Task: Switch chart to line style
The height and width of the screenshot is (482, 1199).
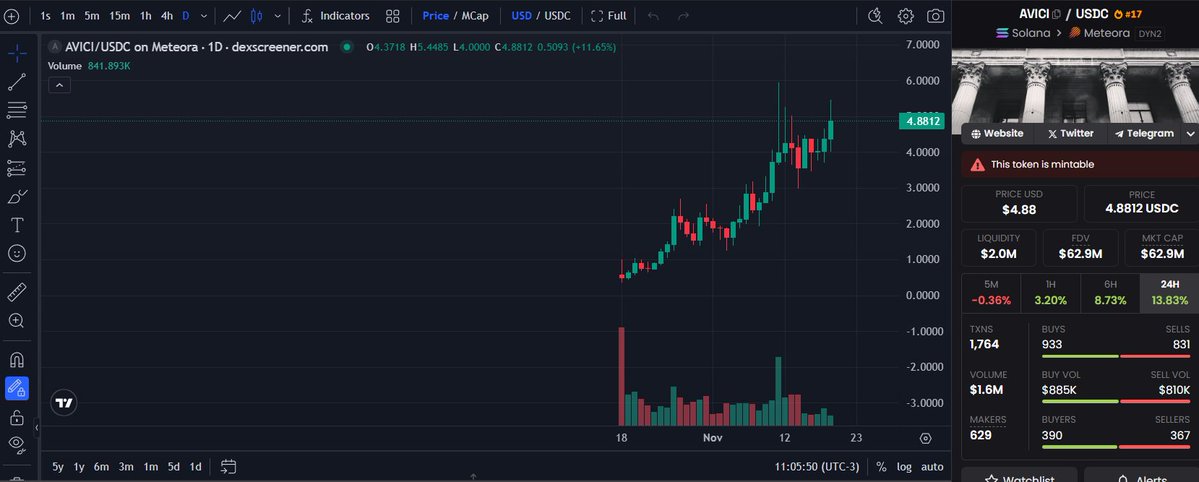Action: [232, 15]
